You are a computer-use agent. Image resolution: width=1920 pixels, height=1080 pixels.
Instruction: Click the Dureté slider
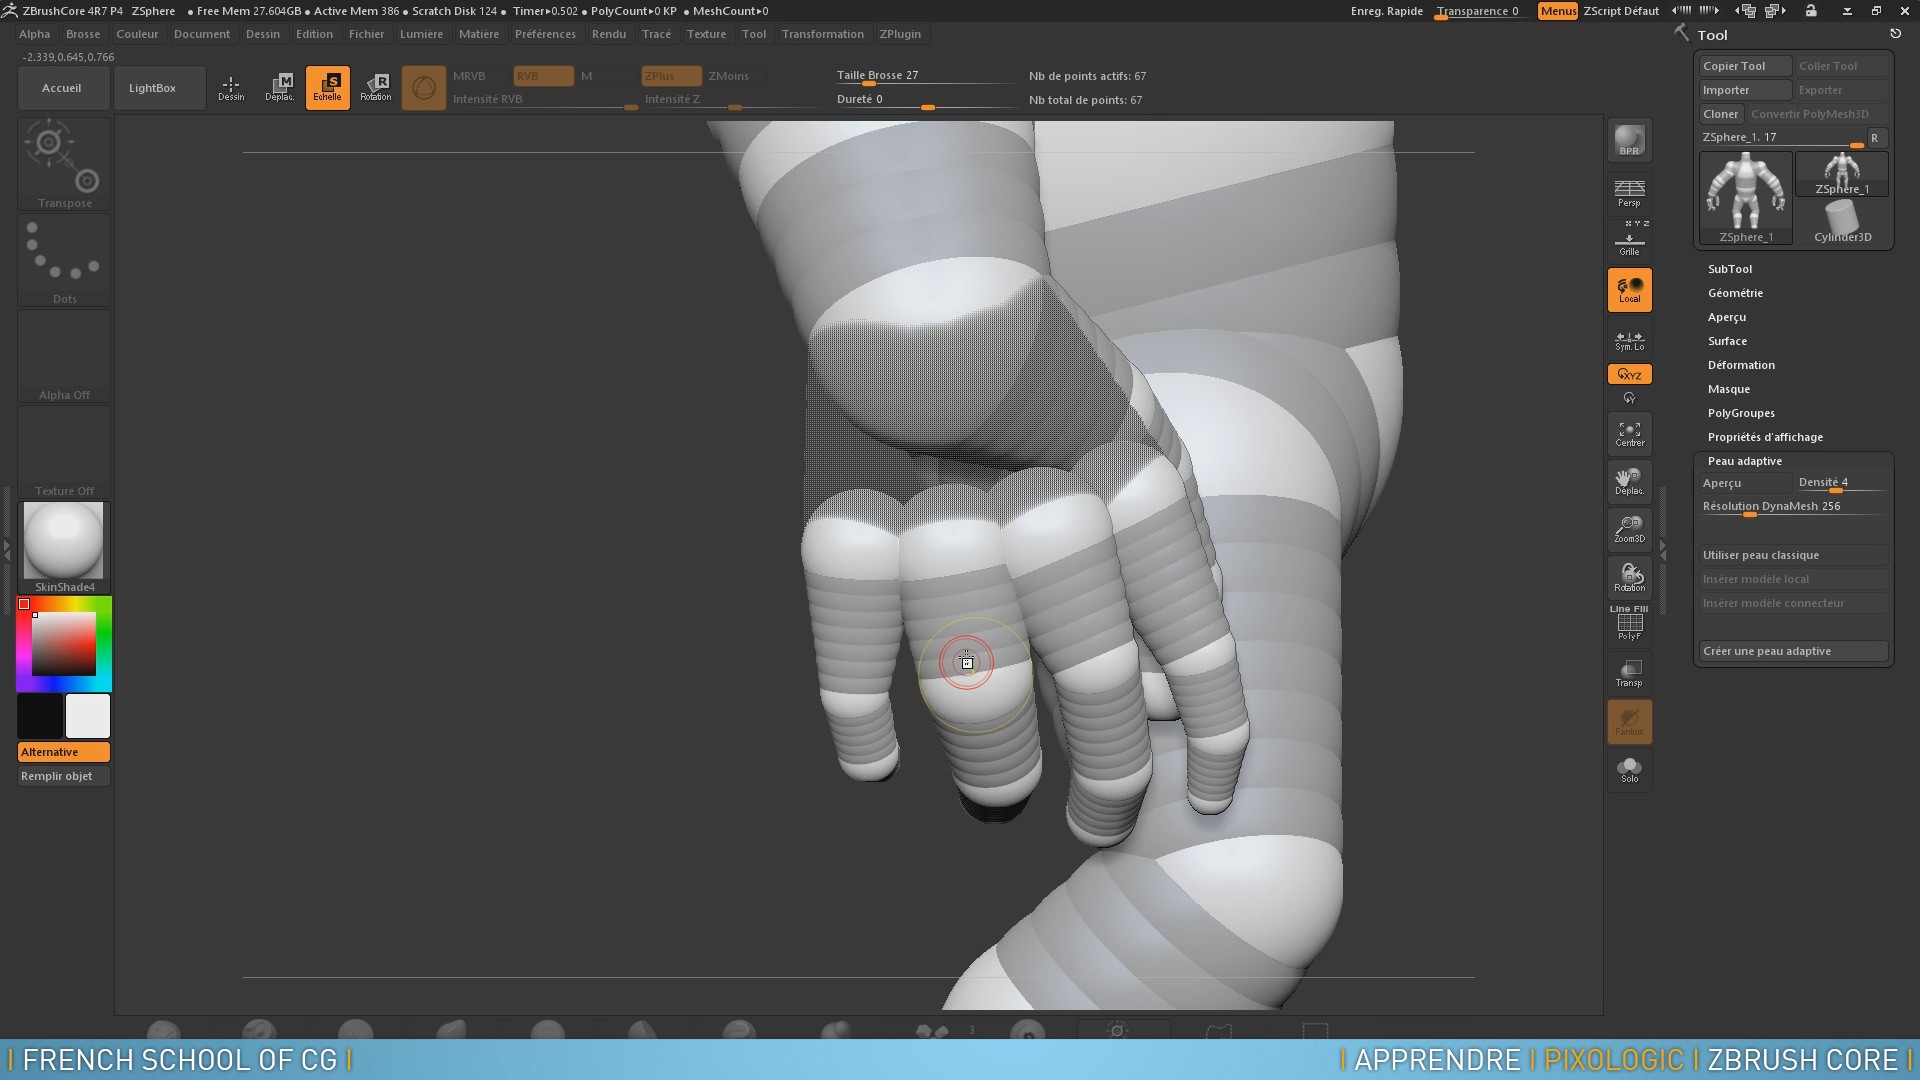(925, 100)
